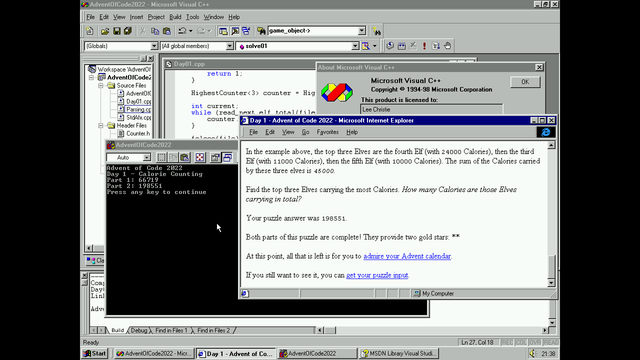The image size is (640, 360).
Task: Click the Ln 27, Col 18 status text
Action: click(477, 342)
